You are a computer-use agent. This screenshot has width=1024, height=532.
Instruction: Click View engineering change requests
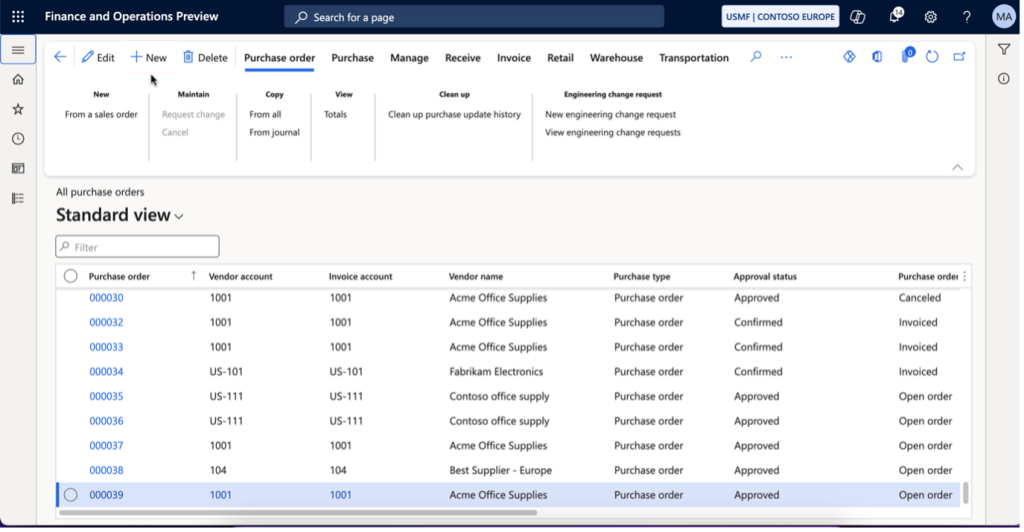coord(613,133)
